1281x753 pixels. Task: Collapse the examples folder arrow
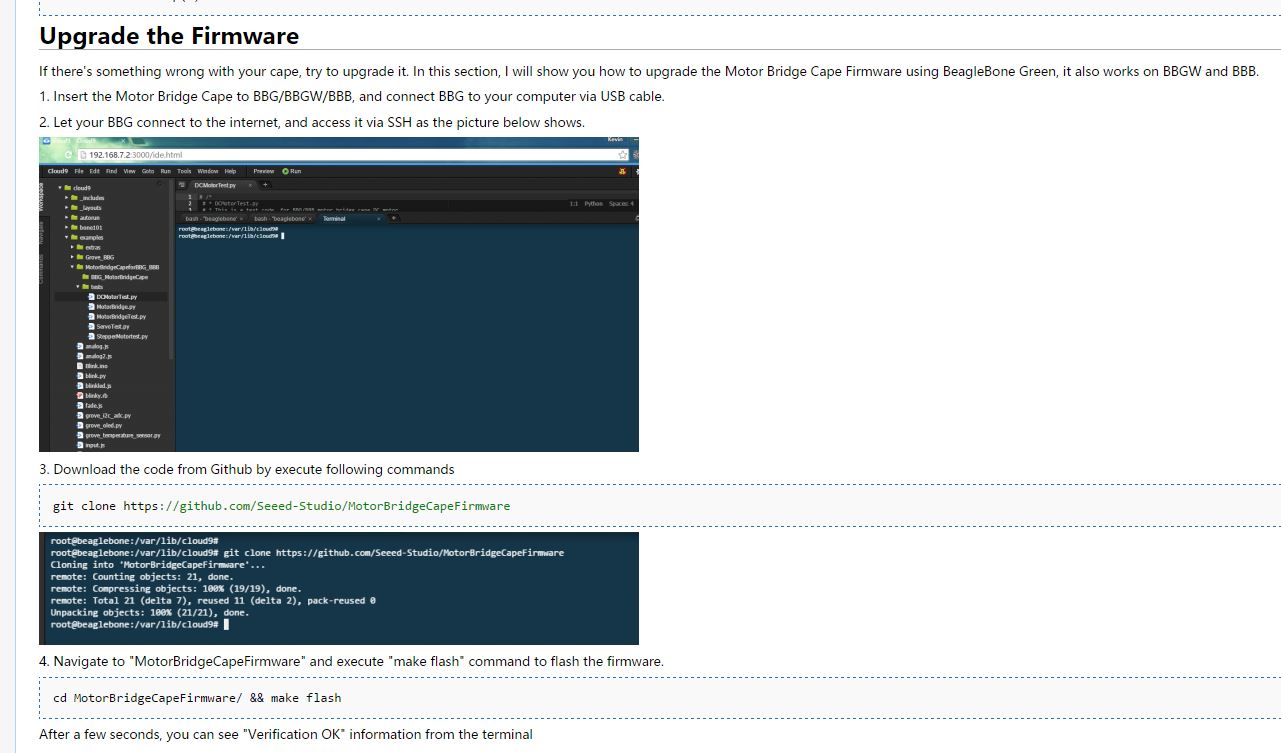(x=67, y=238)
